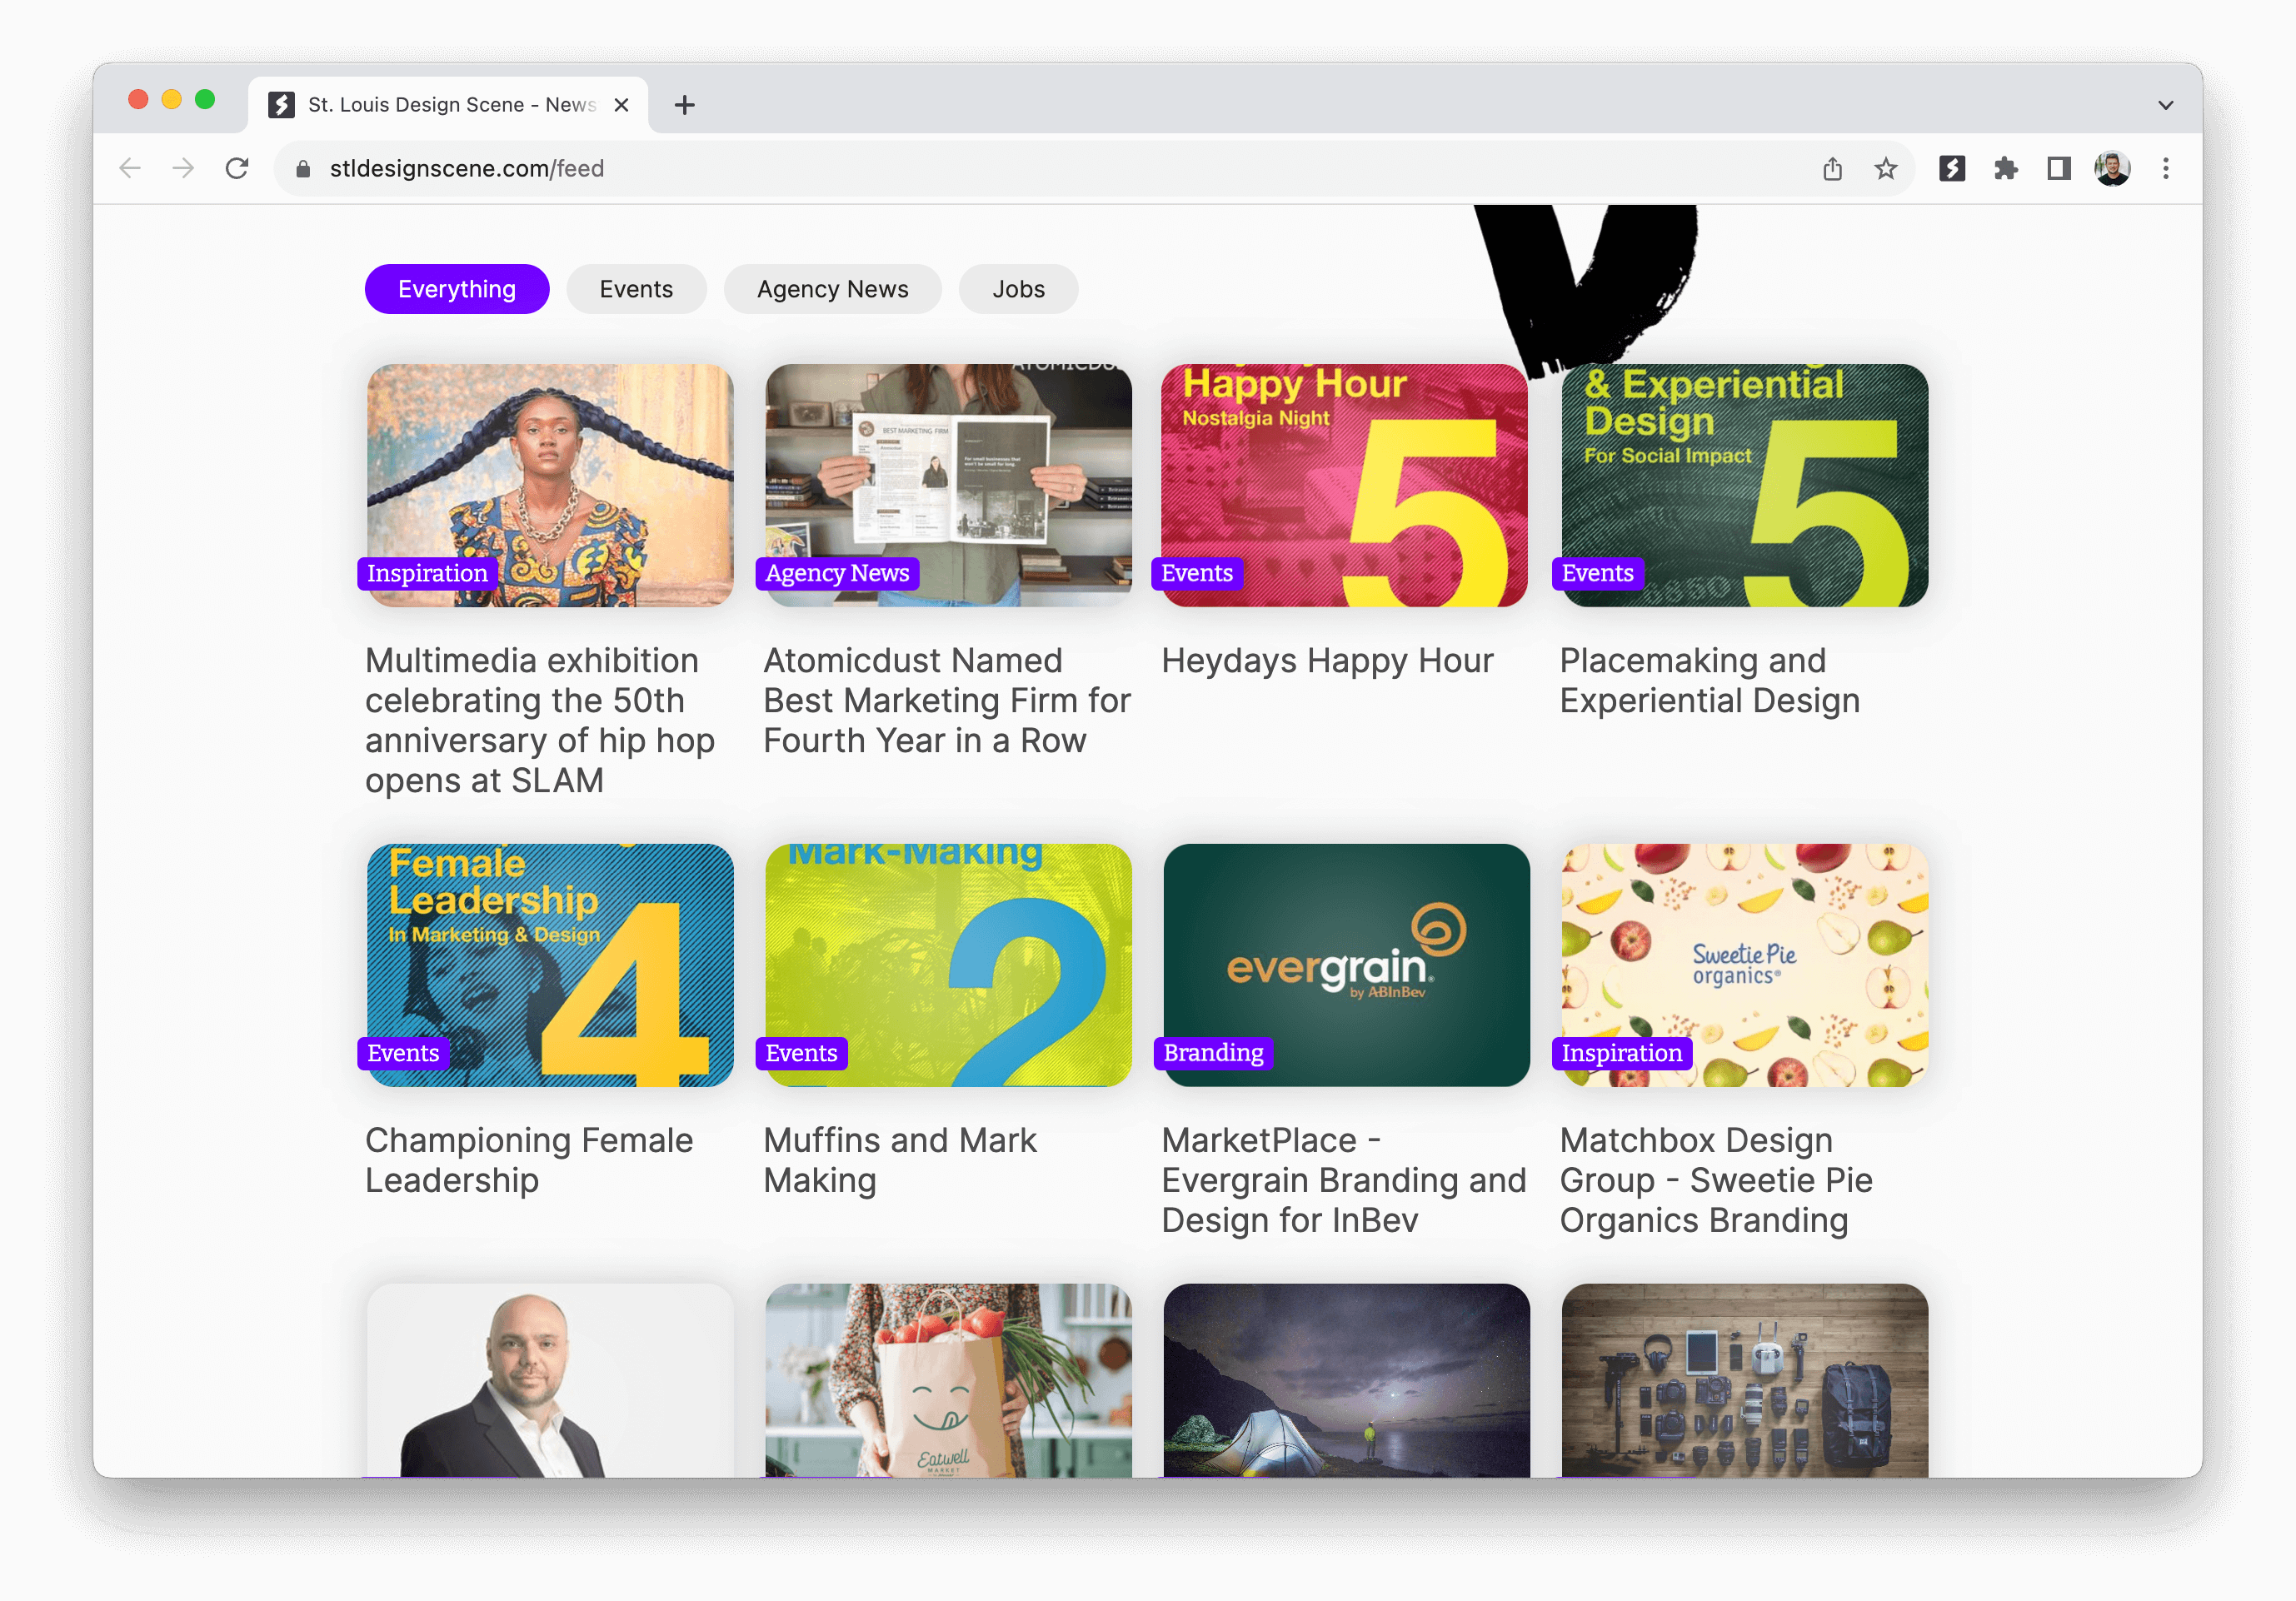Open the Experiential Design event thumbnail
The image size is (2296, 1601).
(1744, 485)
